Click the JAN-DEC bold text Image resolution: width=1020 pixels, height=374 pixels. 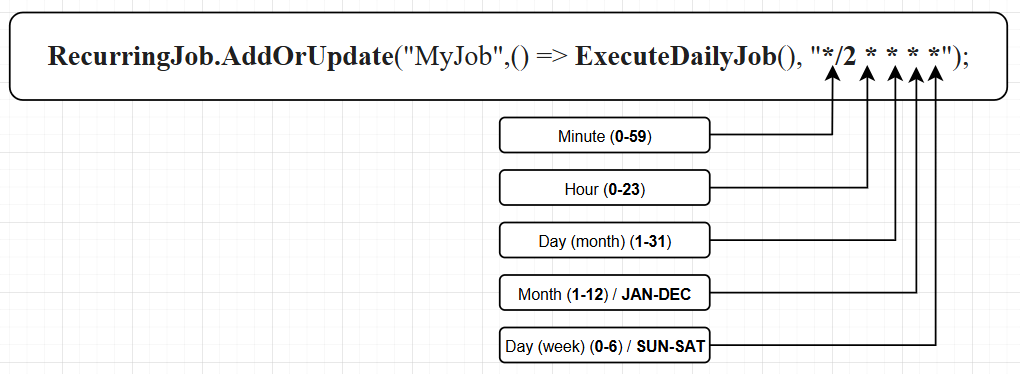(656, 294)
